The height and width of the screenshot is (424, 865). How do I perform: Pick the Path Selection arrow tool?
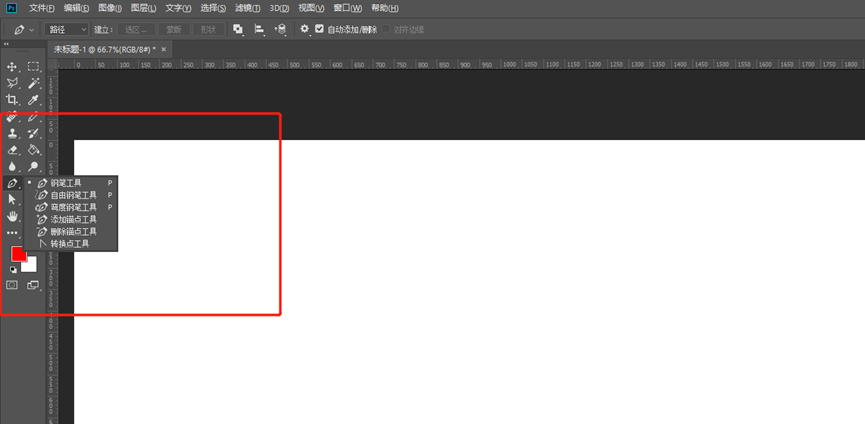tap(12, 200)
